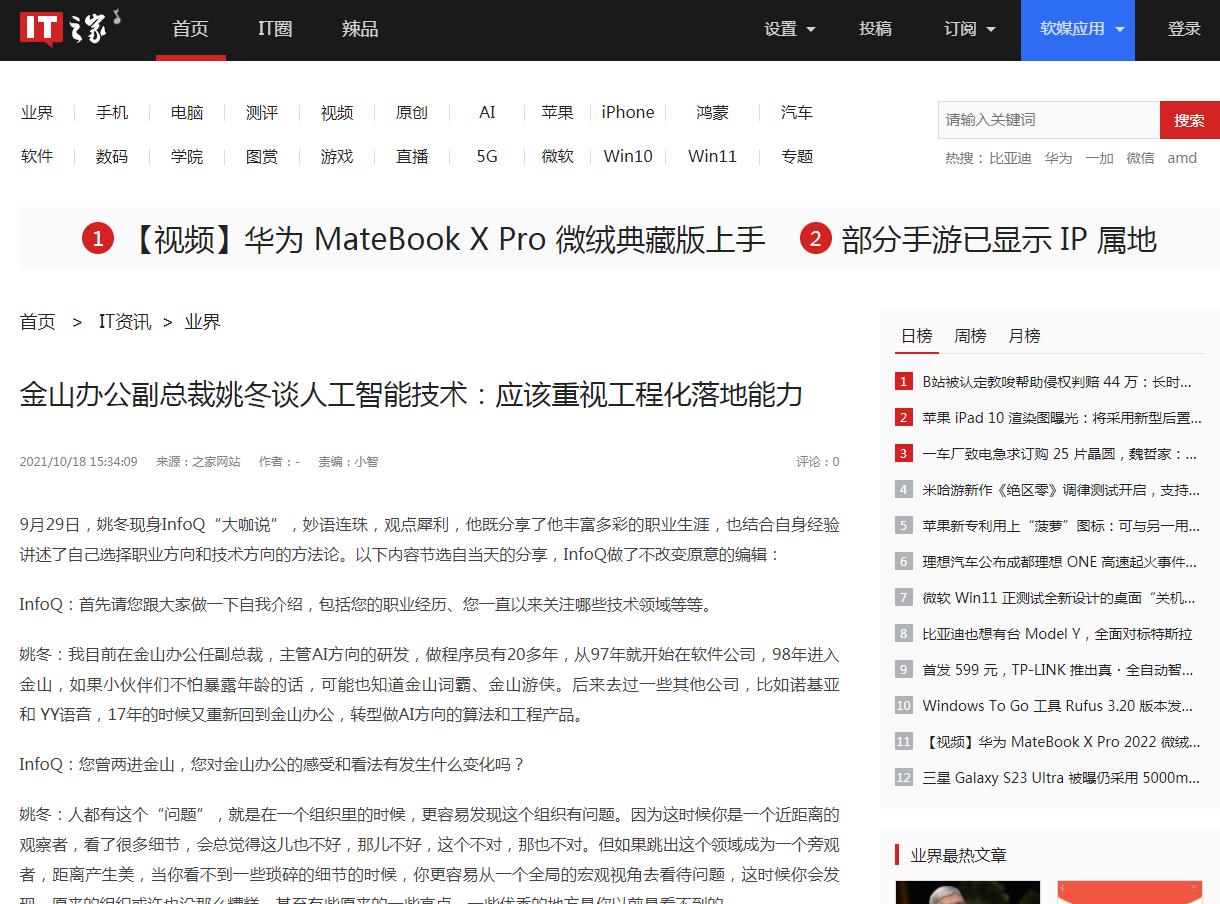Open the 学院 category
Viewport: 1220px width, 904px height.
(187, 157)
